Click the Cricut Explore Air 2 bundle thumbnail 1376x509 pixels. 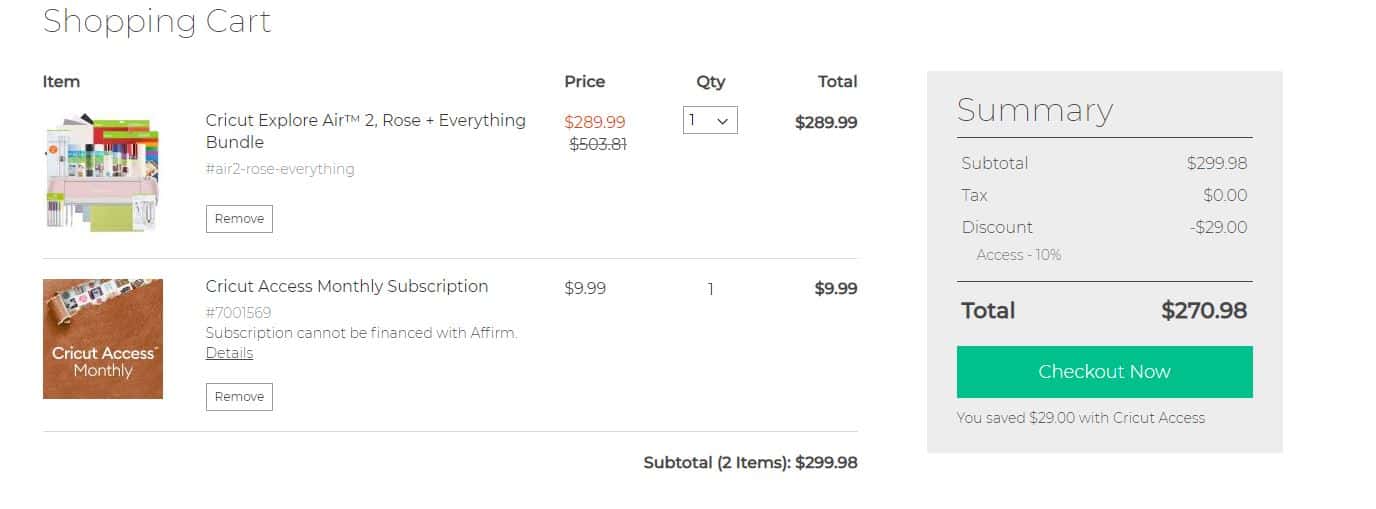(102, 172)
